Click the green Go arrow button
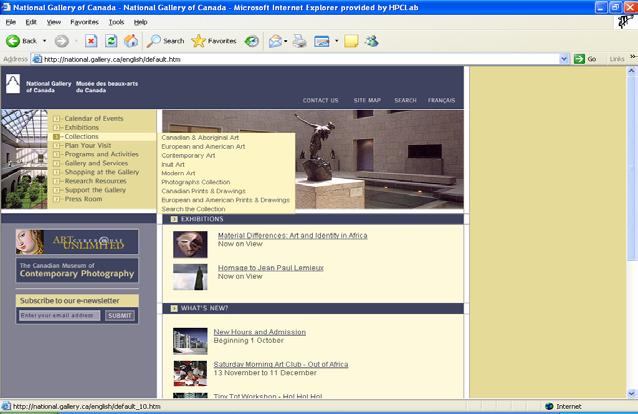Screen dimensions: 638x414 click(579, 59)
